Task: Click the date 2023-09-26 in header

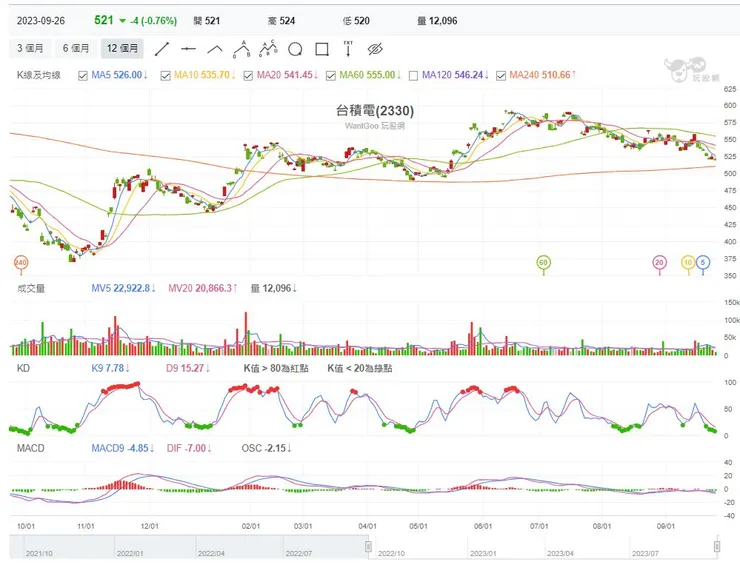Action: pyautogui.click(x=41, y=21)
